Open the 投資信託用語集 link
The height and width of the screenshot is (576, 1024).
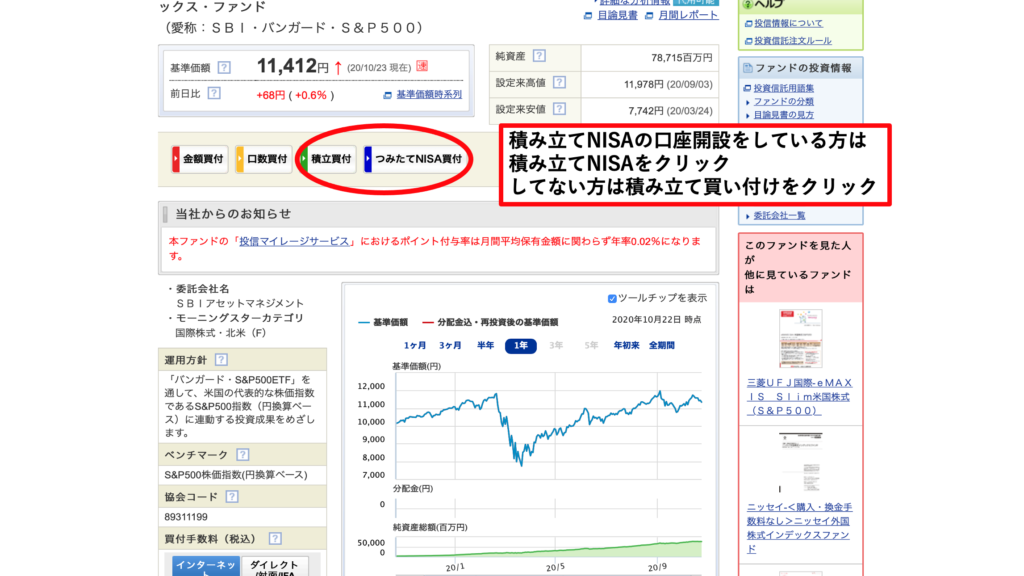pos(784,88)
